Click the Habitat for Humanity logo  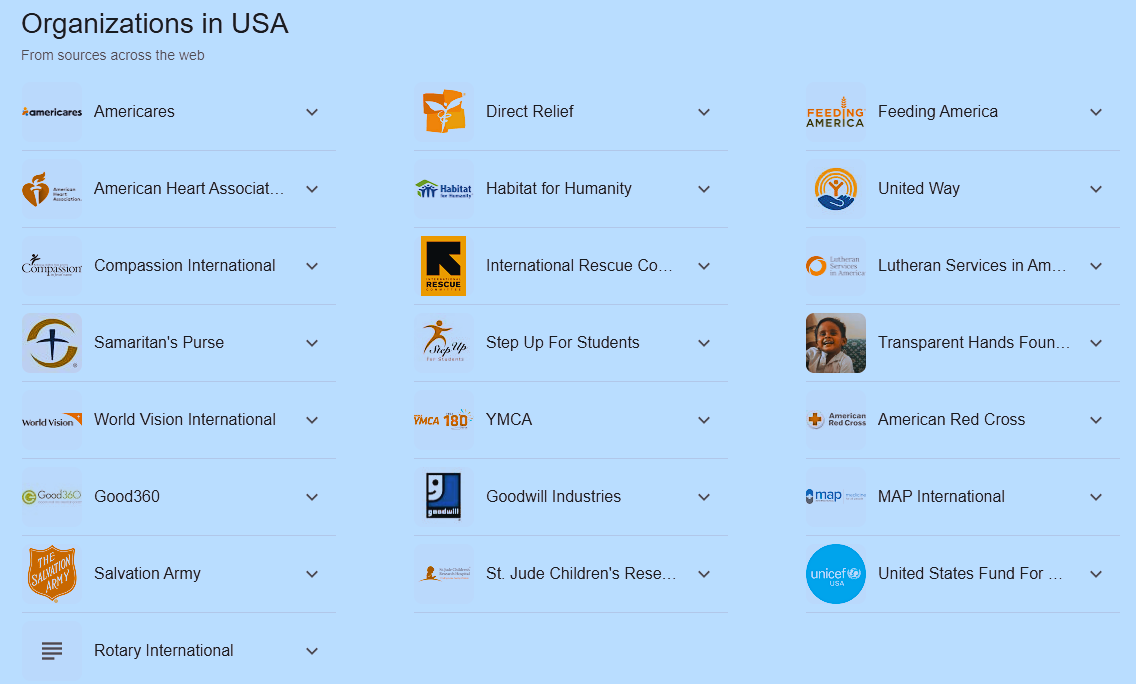click(444, 189)
